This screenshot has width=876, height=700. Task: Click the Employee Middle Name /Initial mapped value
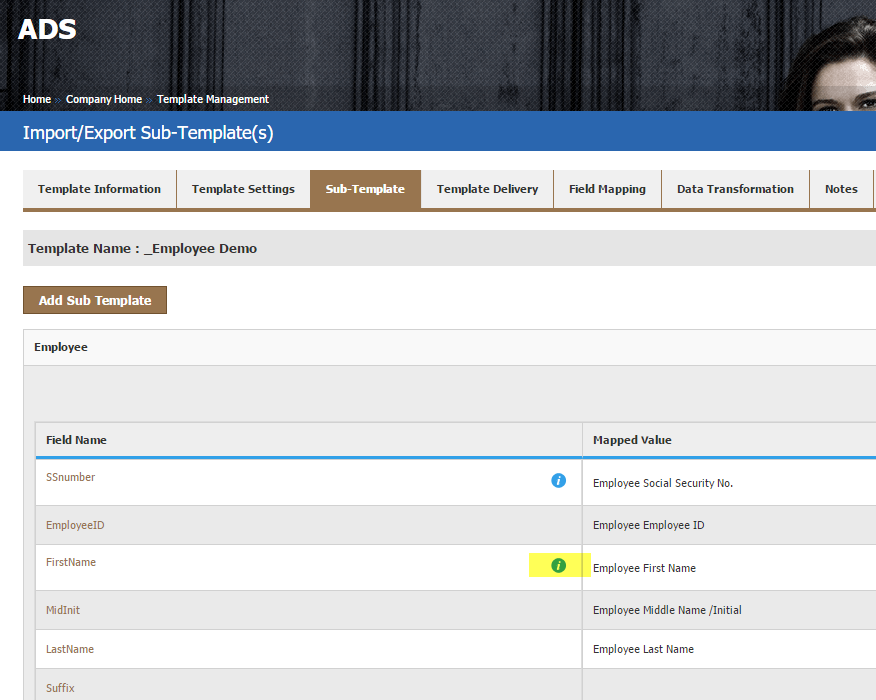pos(667,610)
